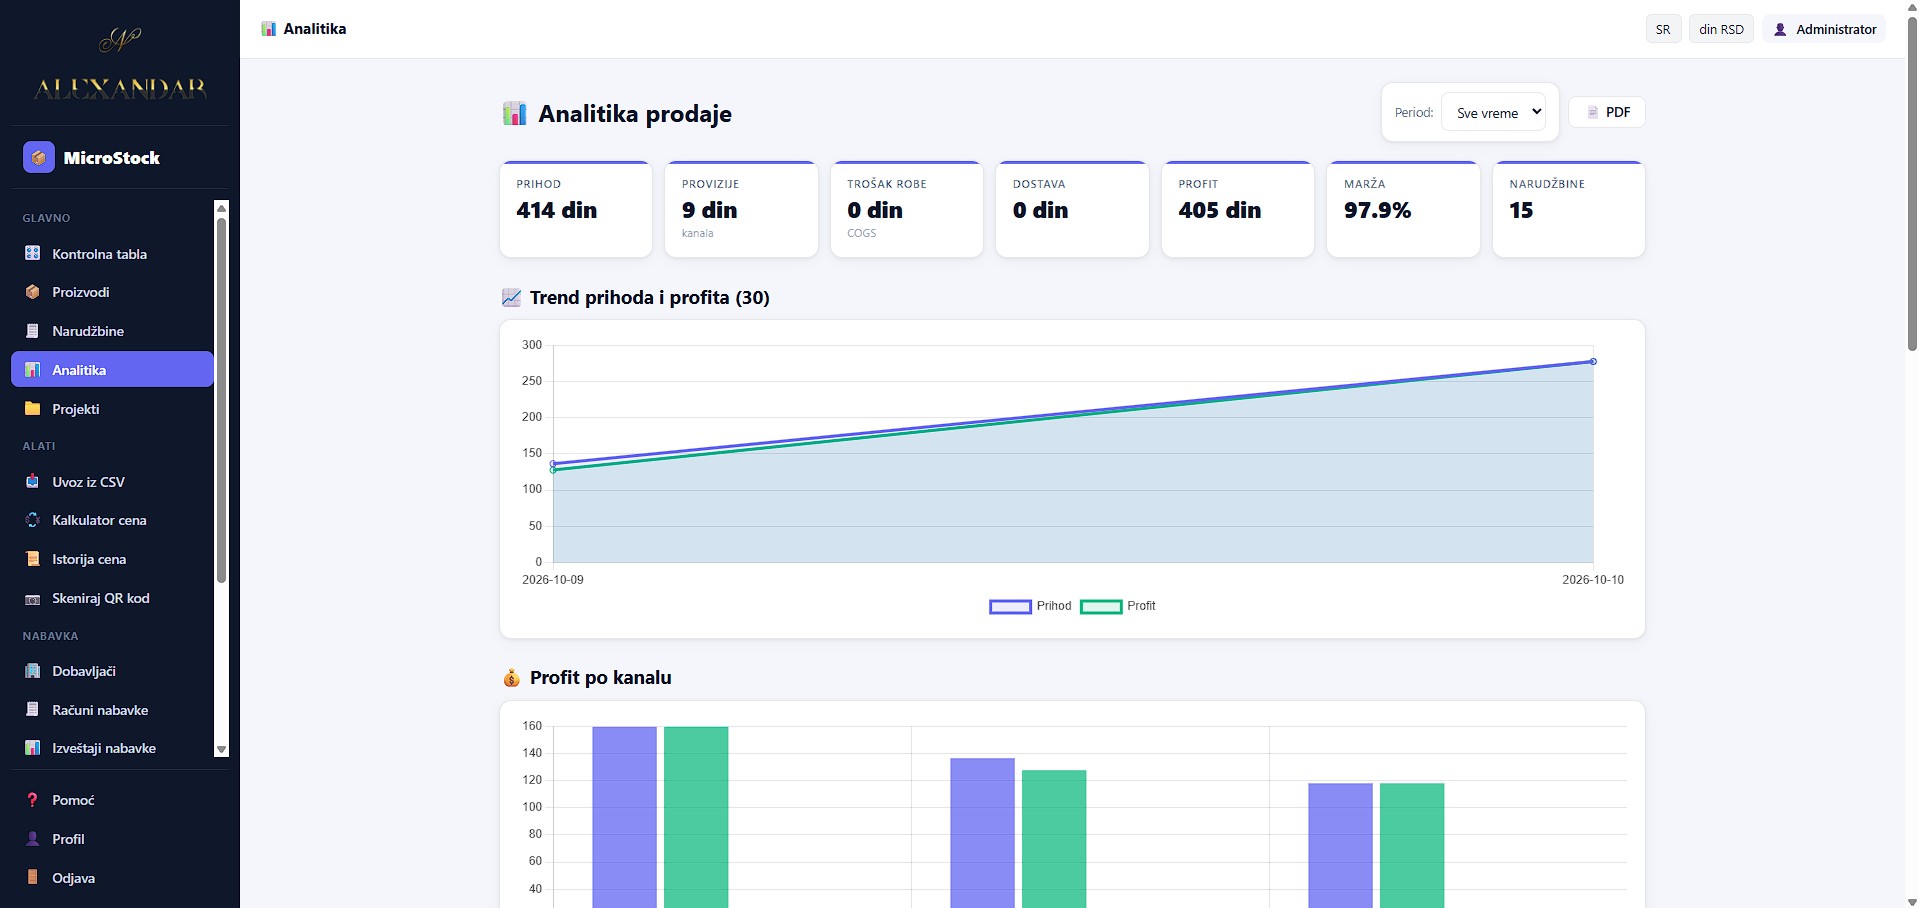1919x908 pixels.
Task: Click the Kalkulator cena icon
Action: click(x=33, y=520)
